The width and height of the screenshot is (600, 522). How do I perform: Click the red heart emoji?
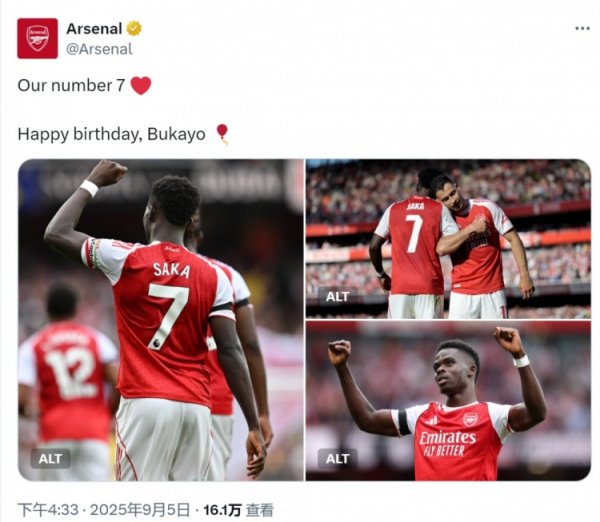tap(141, 86)
